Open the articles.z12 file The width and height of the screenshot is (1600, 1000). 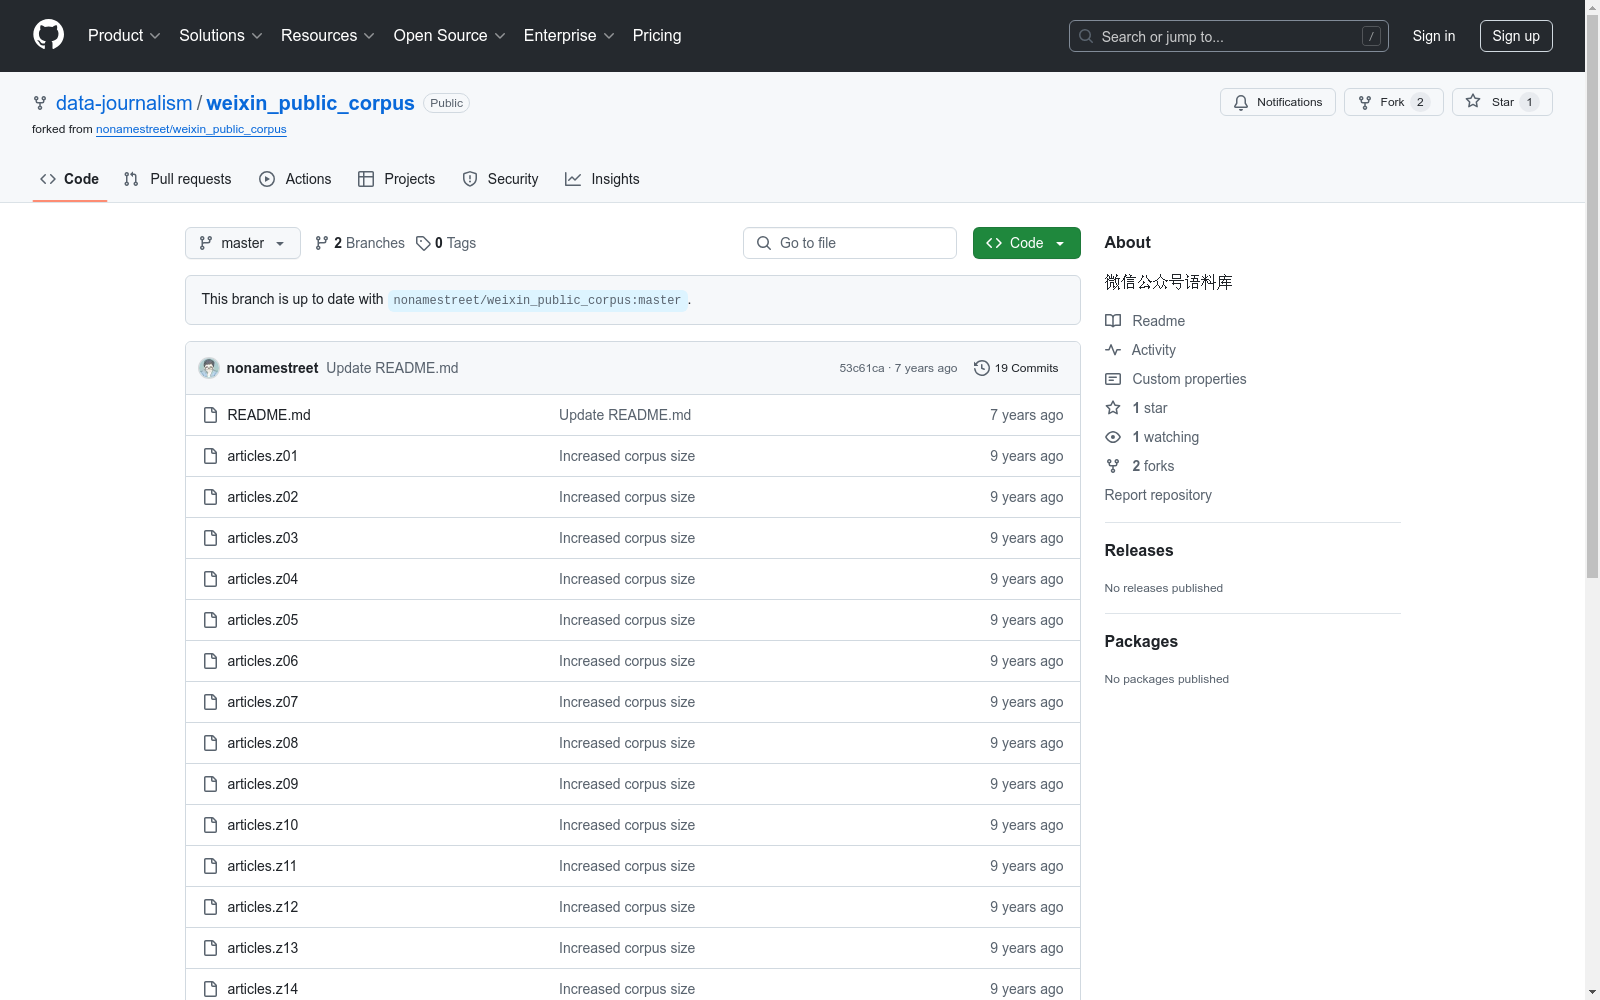point(263,907)
